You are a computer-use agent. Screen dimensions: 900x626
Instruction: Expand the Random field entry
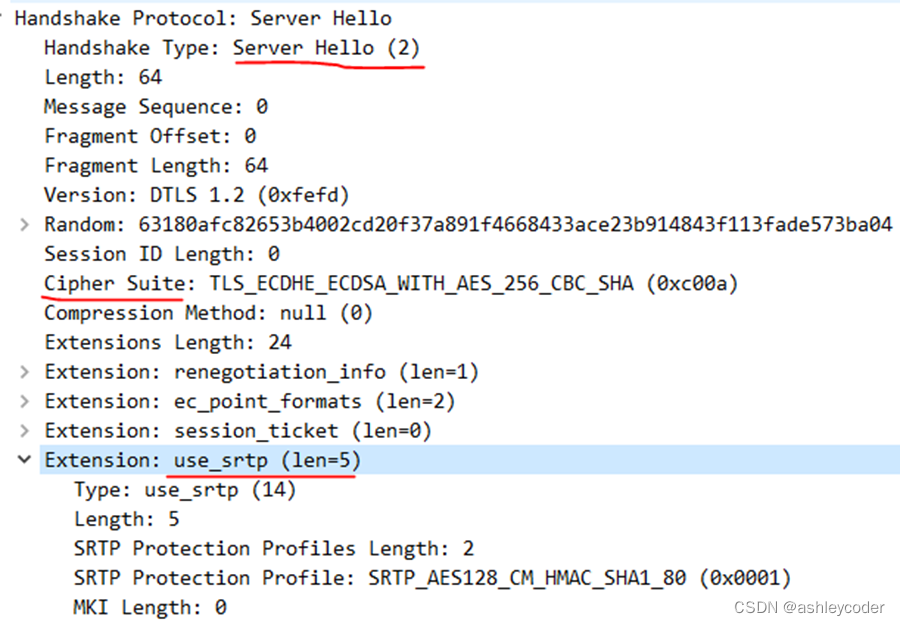[x=24, y=224]
